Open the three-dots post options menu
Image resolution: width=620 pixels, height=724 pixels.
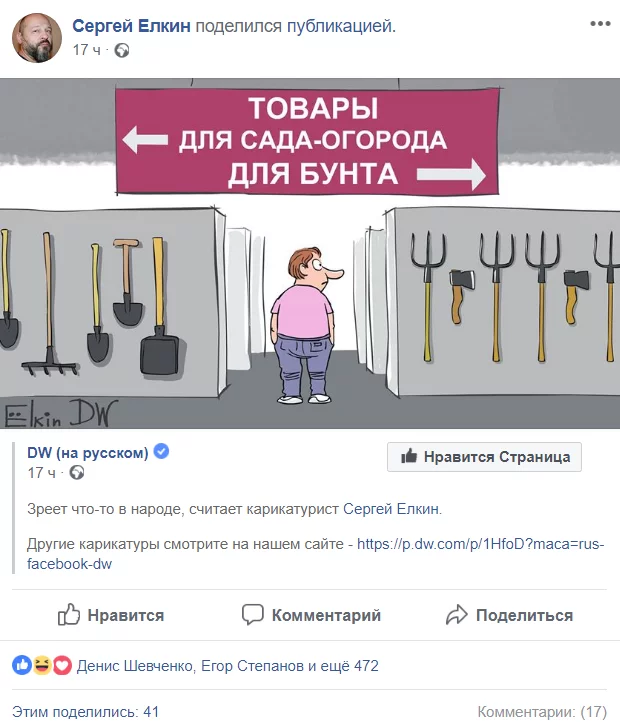(x=600, y=24)
